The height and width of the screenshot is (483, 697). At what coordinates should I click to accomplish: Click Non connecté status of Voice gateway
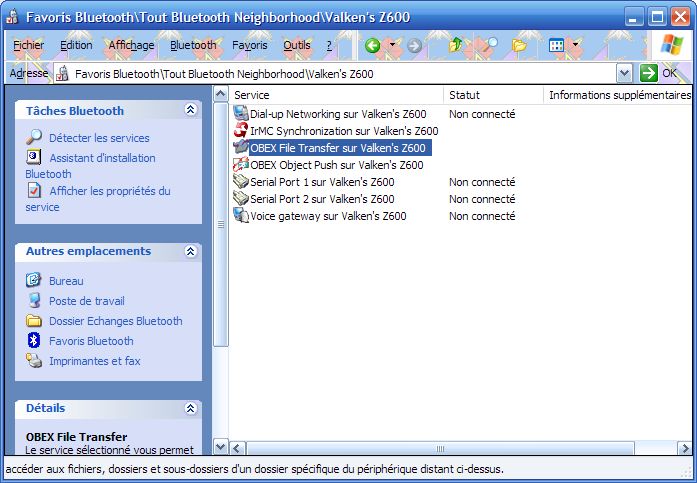(x=482, y=216)
